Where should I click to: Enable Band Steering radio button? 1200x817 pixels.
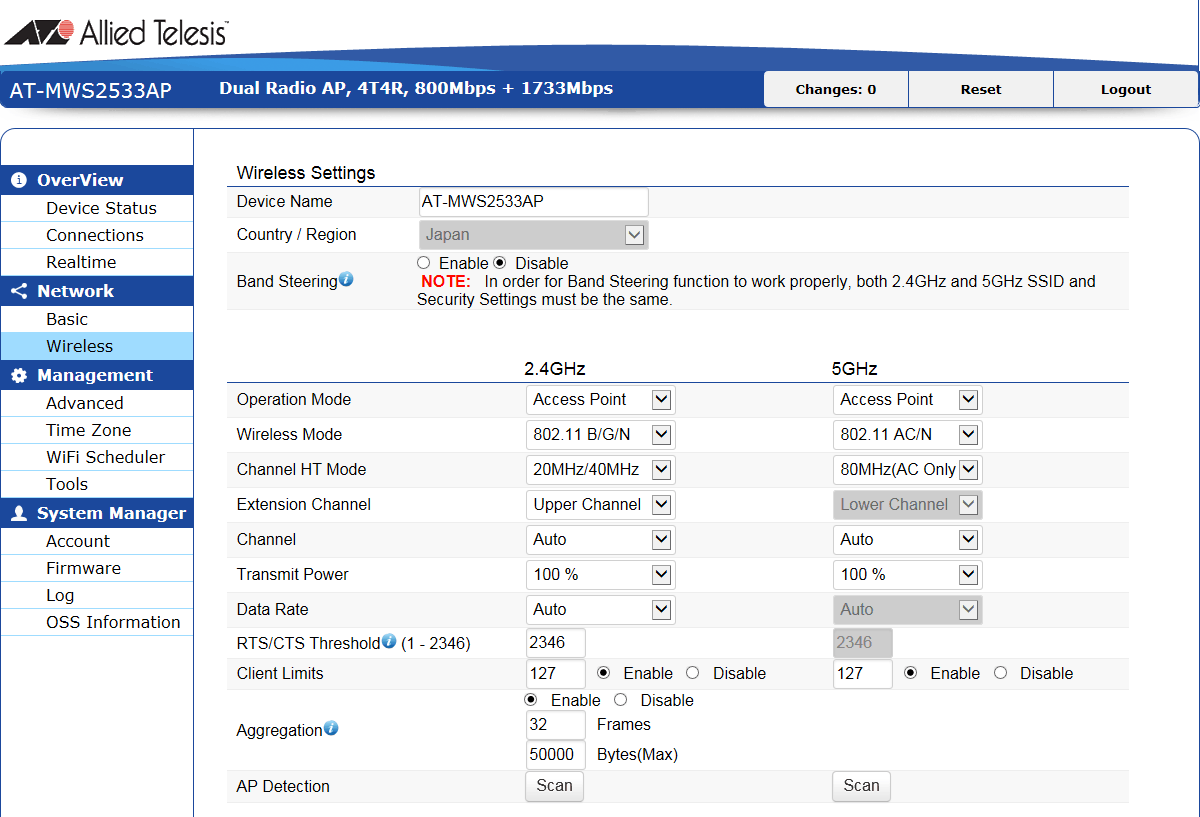coord(424,262)
